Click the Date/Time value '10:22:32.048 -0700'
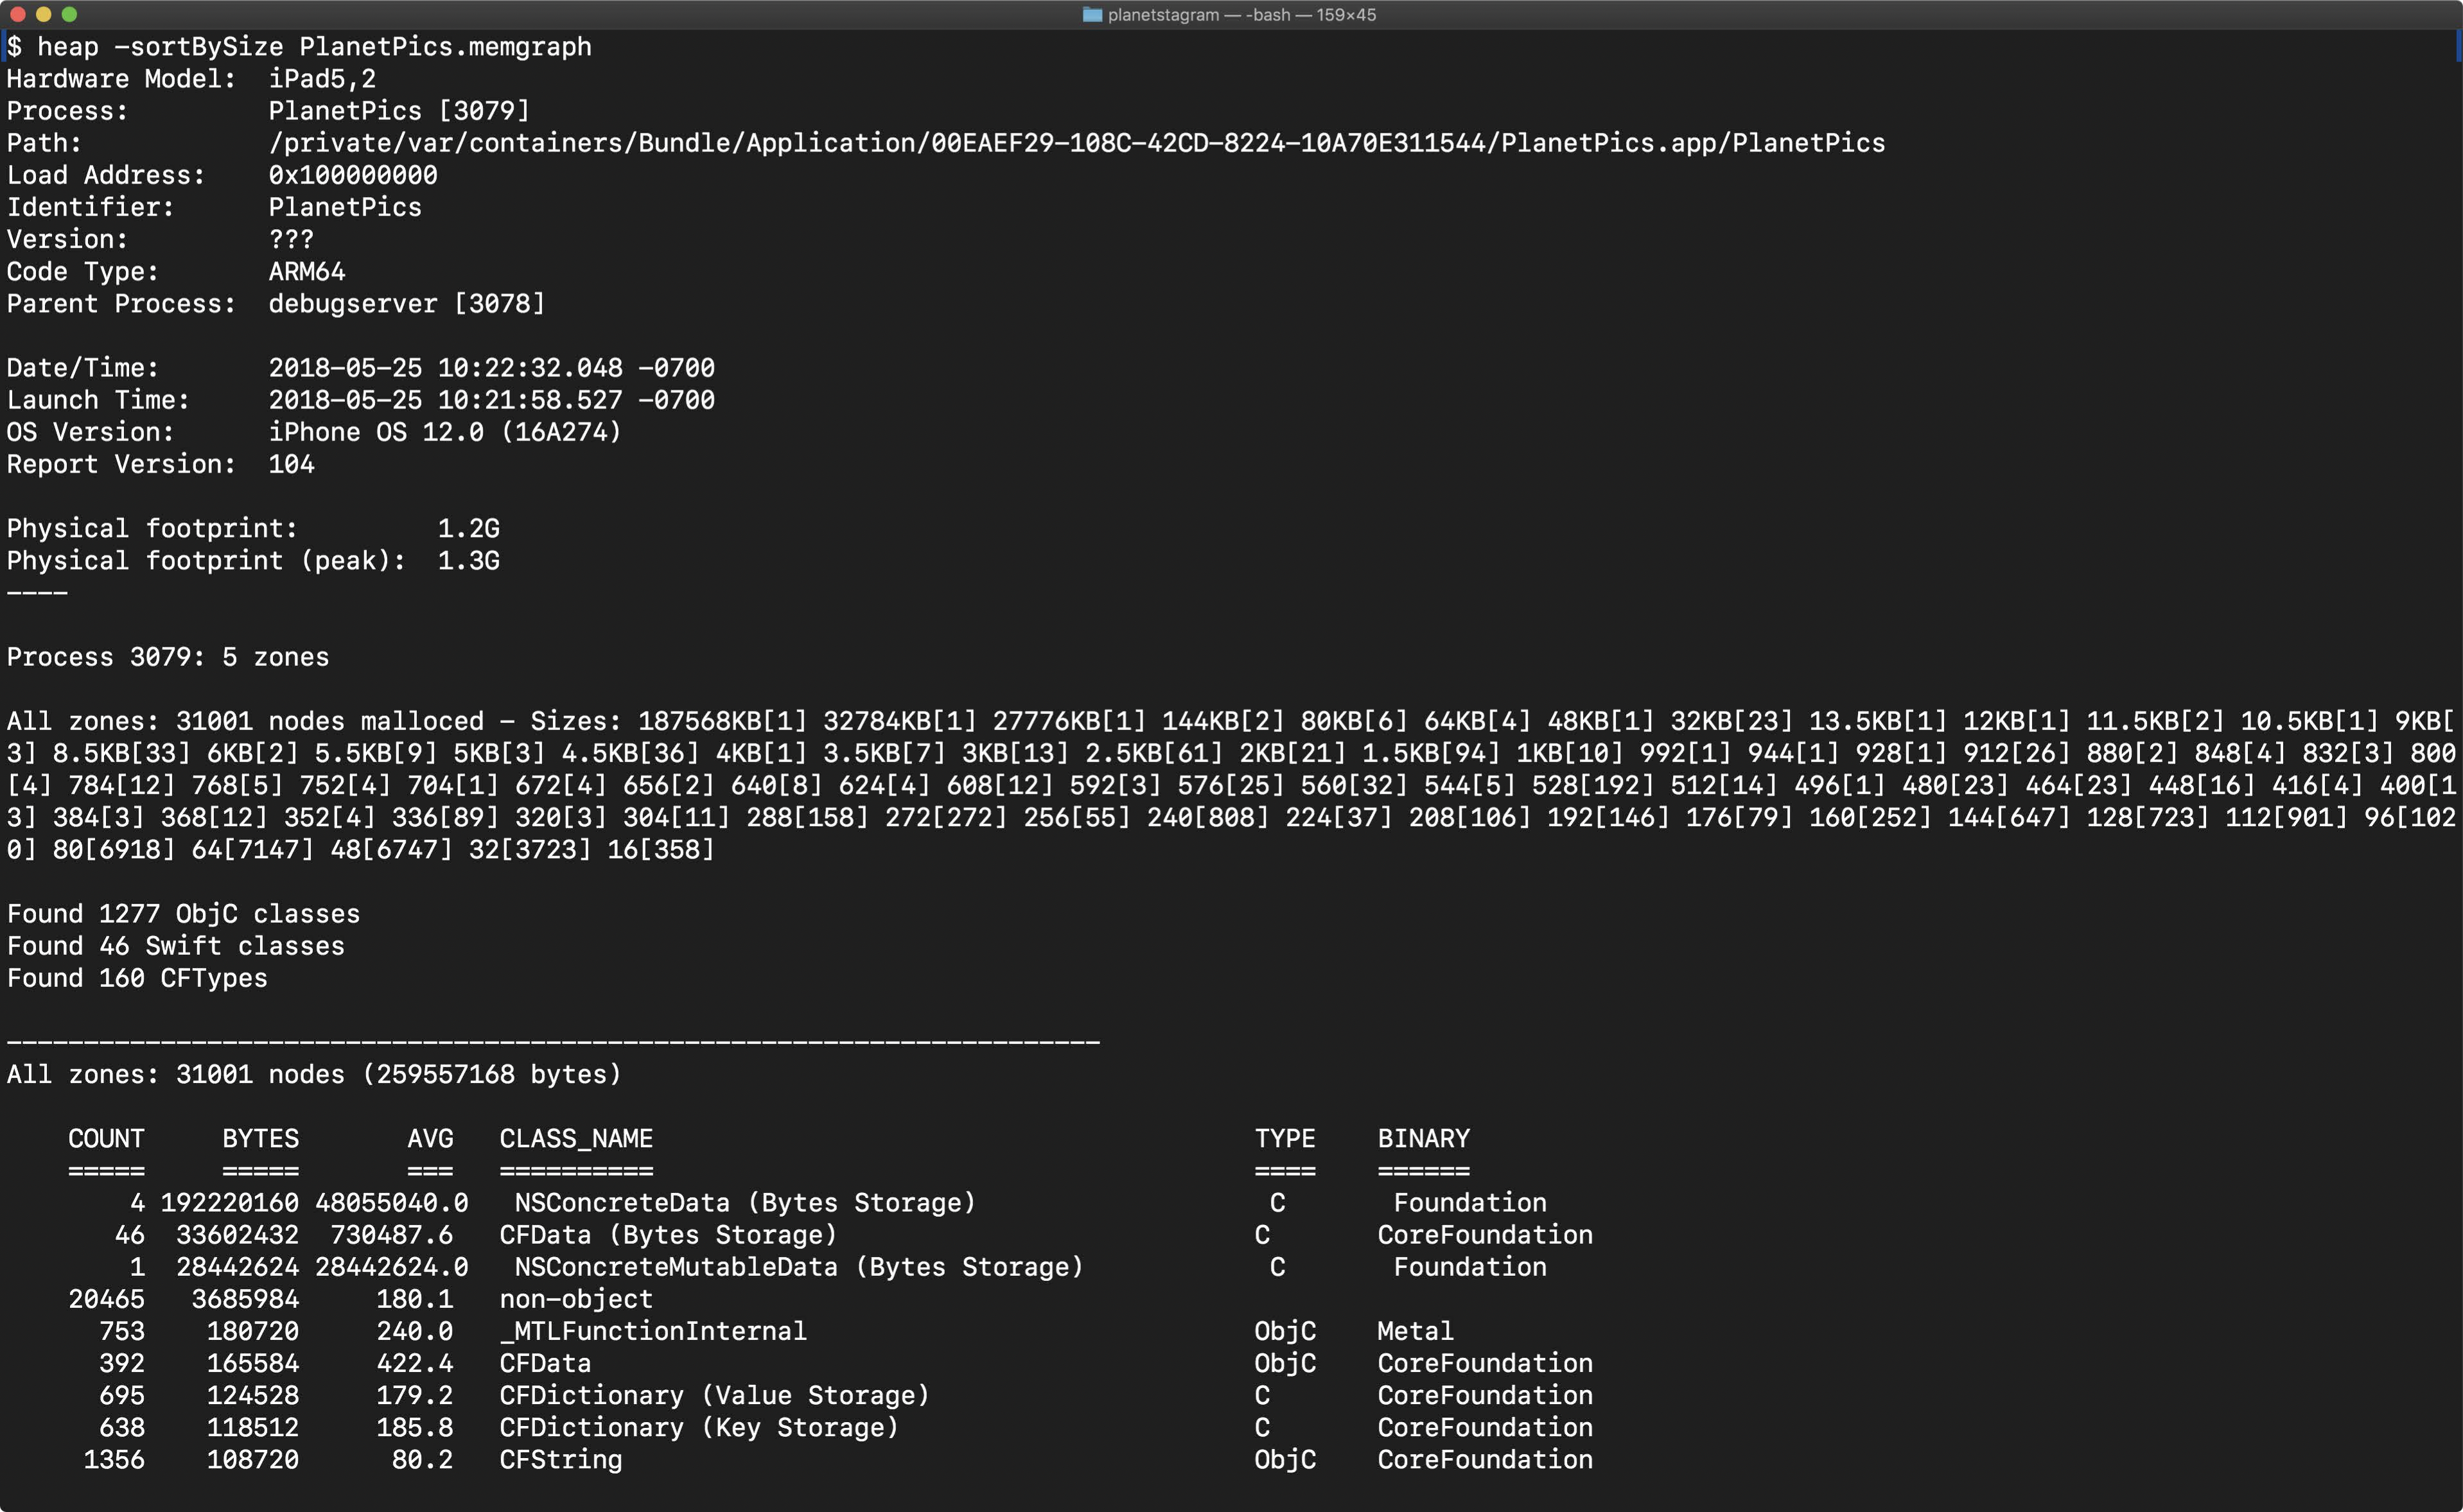 [x=576, y=368]
